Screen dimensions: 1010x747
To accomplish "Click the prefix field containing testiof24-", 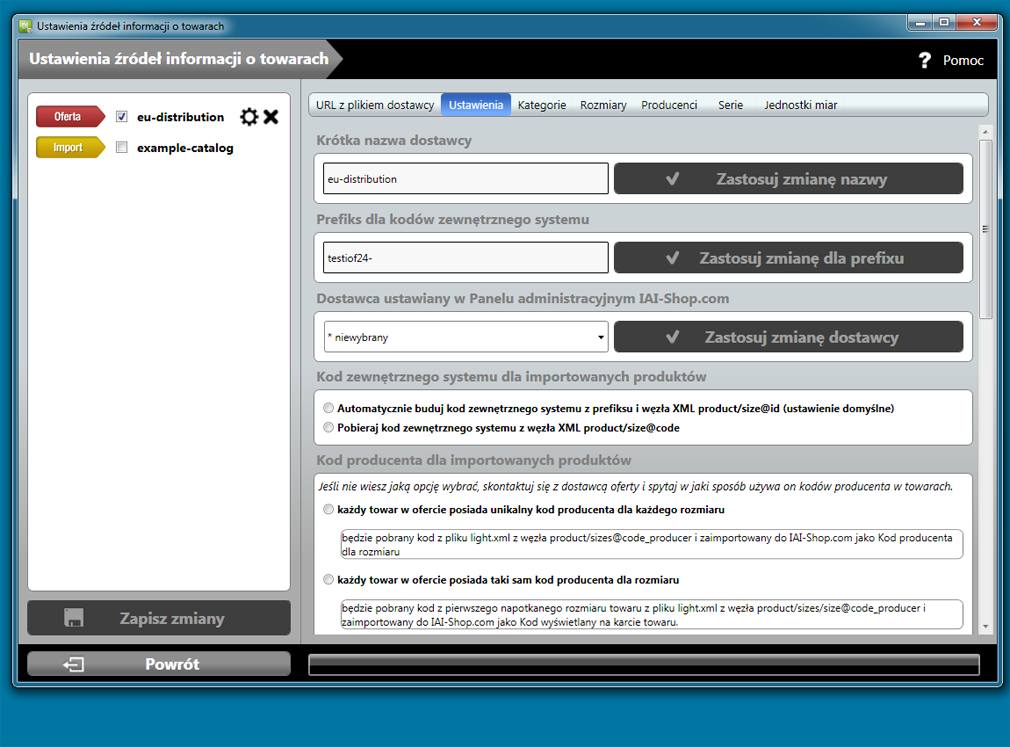I will [466, 258].
